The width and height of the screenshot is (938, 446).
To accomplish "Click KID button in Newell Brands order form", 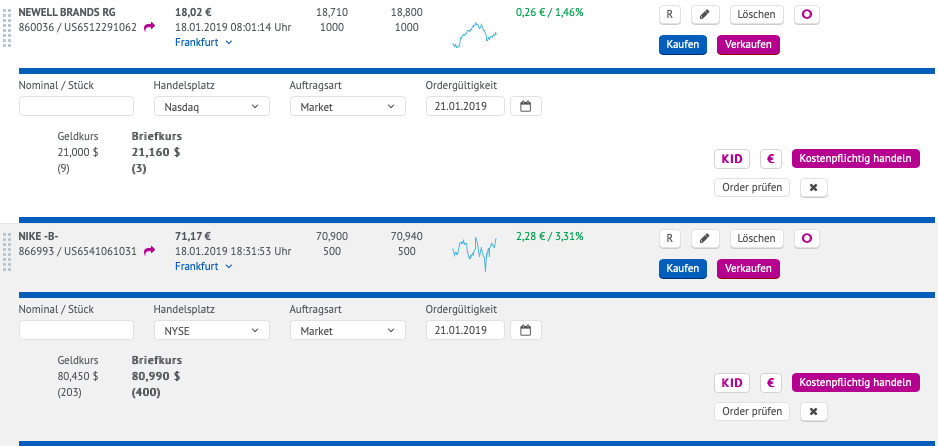I will [x=732, y=158].
